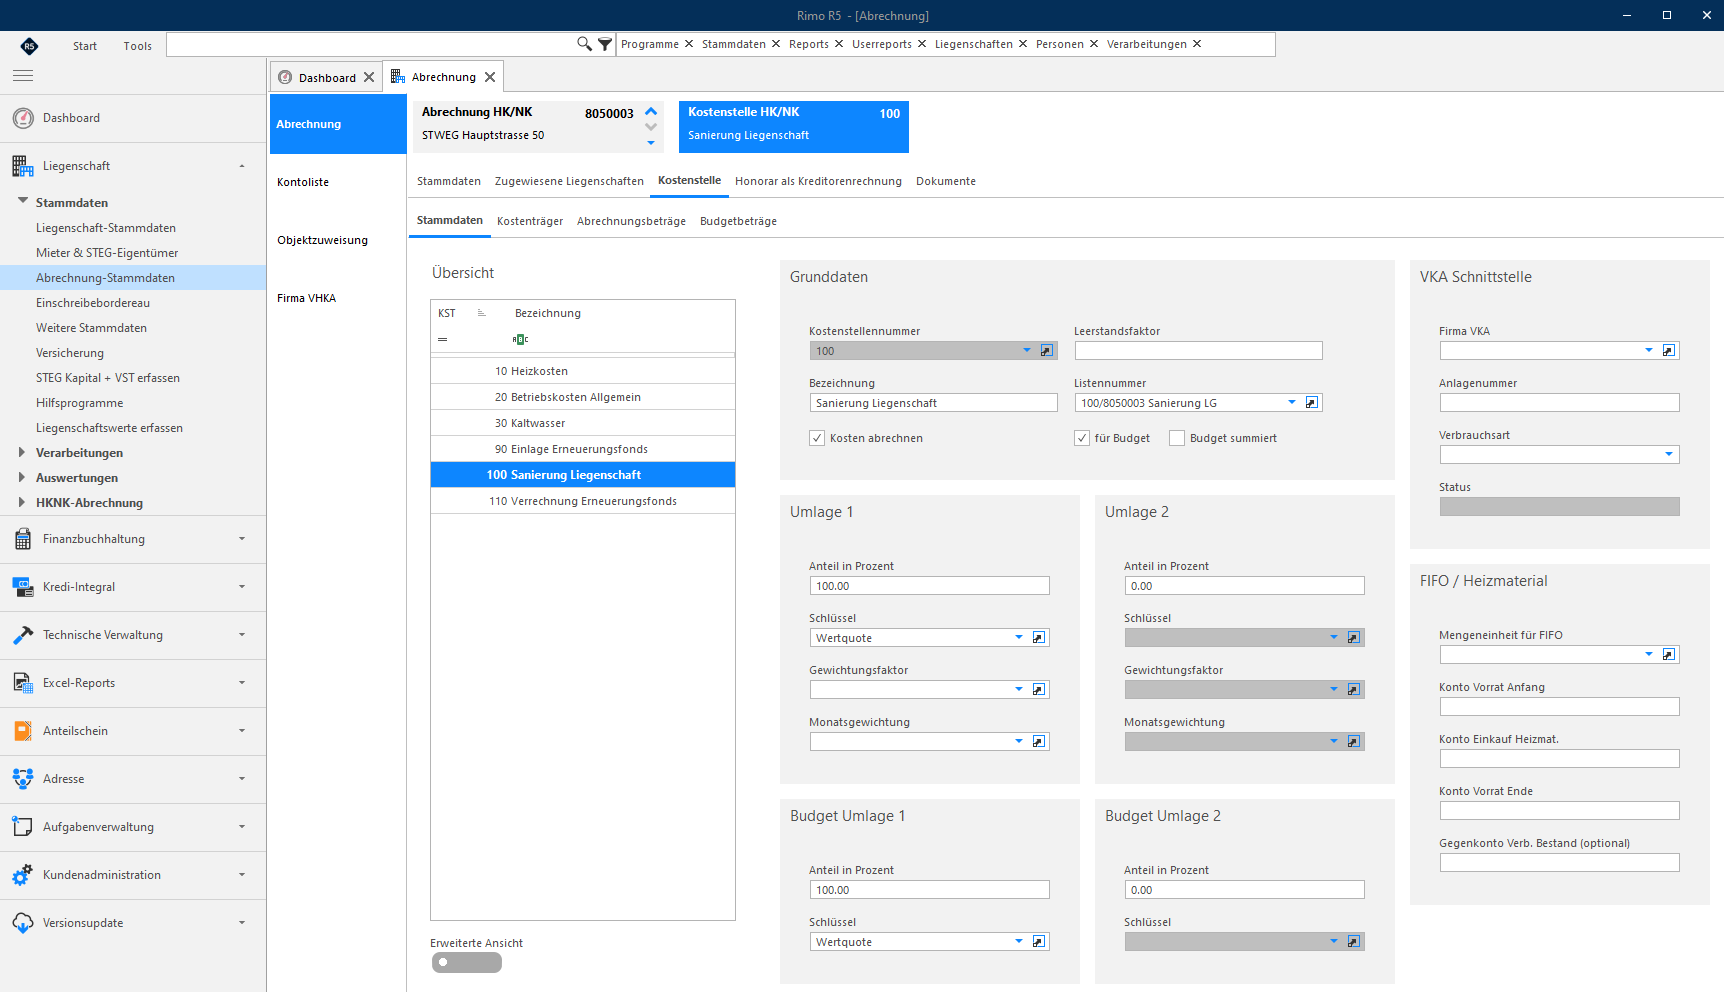The width and height of the screenshot is (1724, 992).
Task: Expand the Verarbeitungen tree node
Action: click(22, 453)
